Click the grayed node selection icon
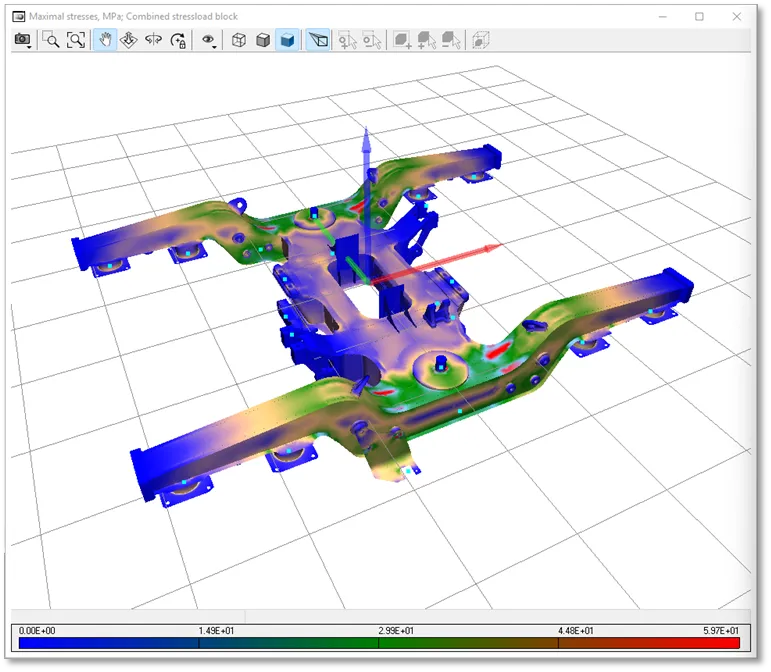The image size is (771, 672). [347, 40]
